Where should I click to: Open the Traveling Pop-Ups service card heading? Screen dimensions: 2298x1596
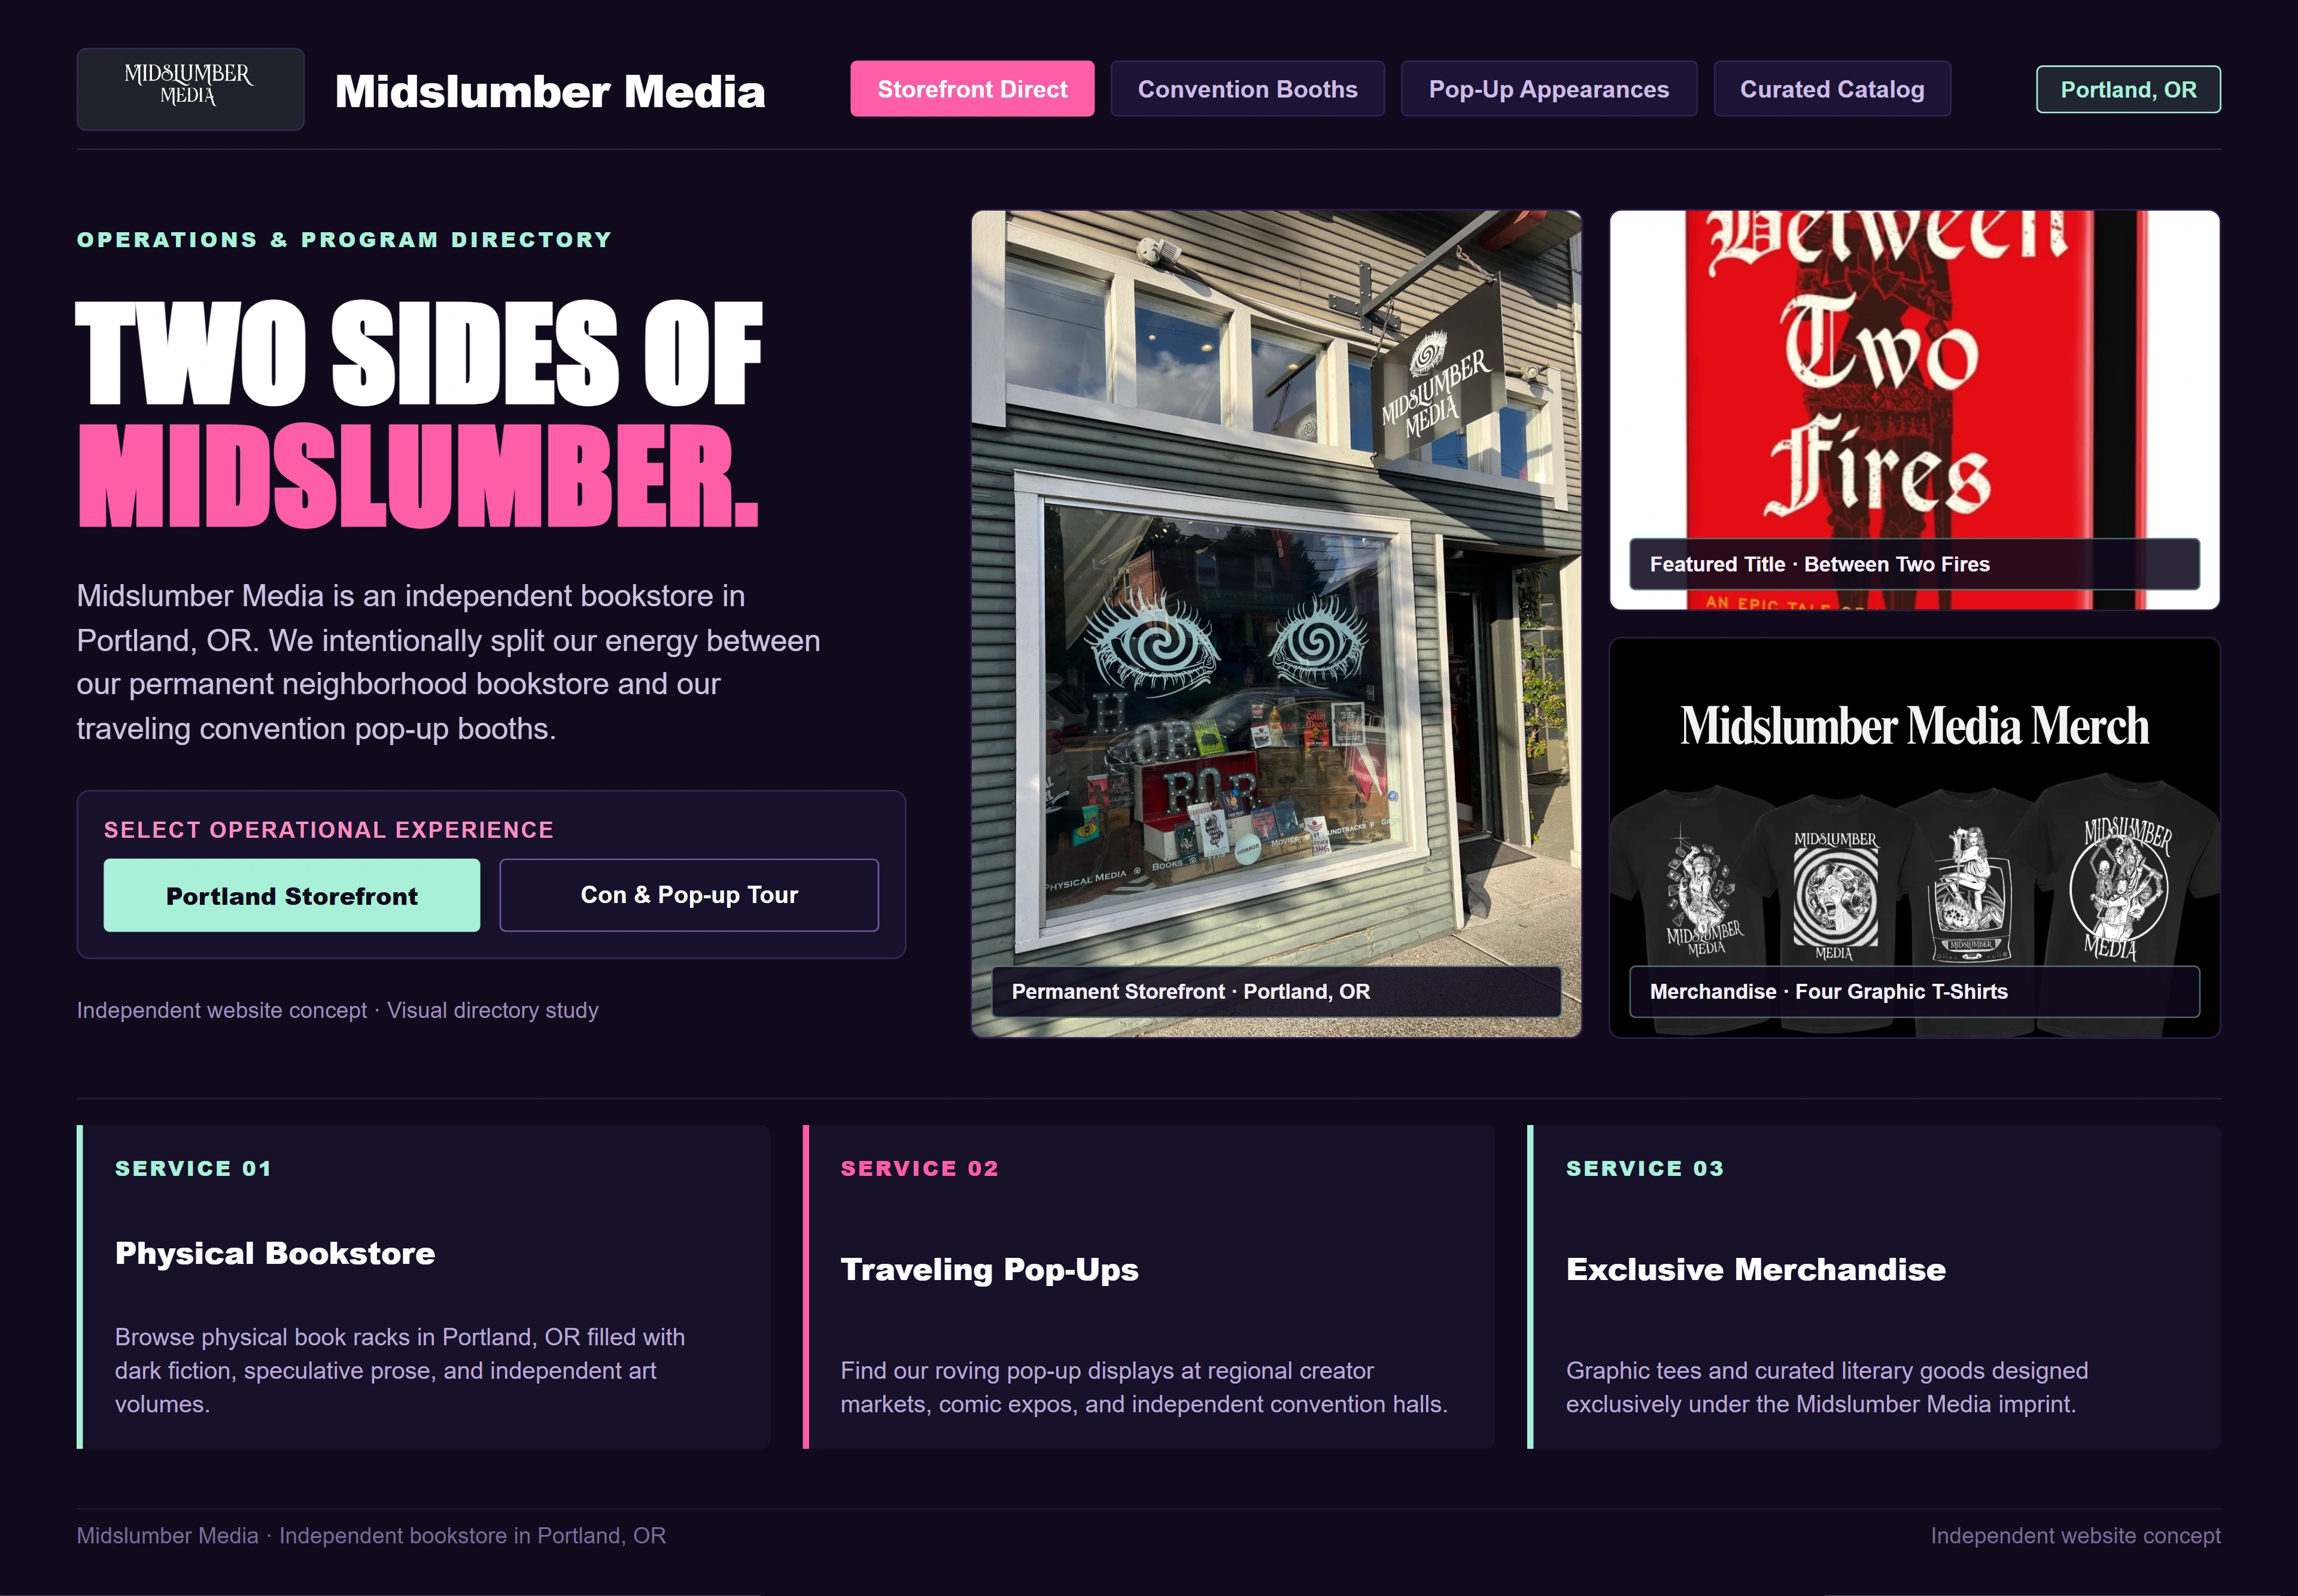[989, 1269]
